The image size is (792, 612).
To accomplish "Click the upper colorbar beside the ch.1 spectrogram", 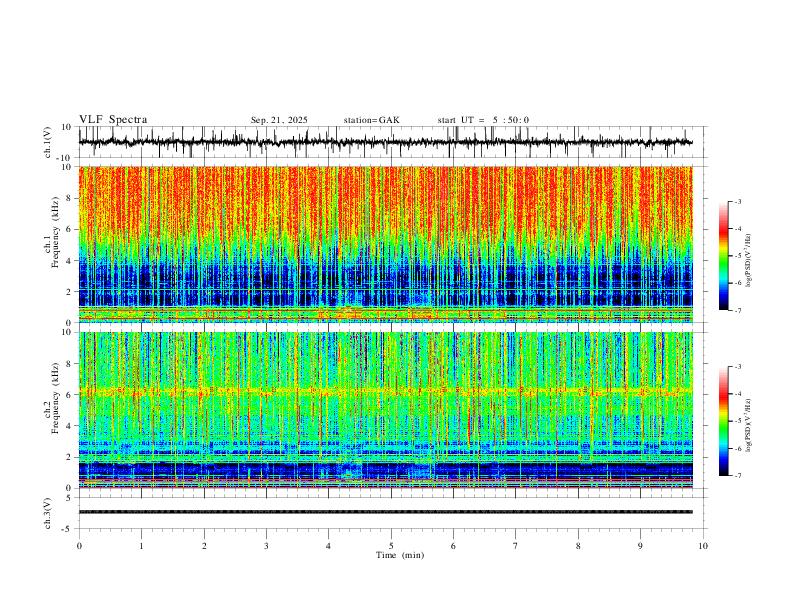I will point(723,256).
